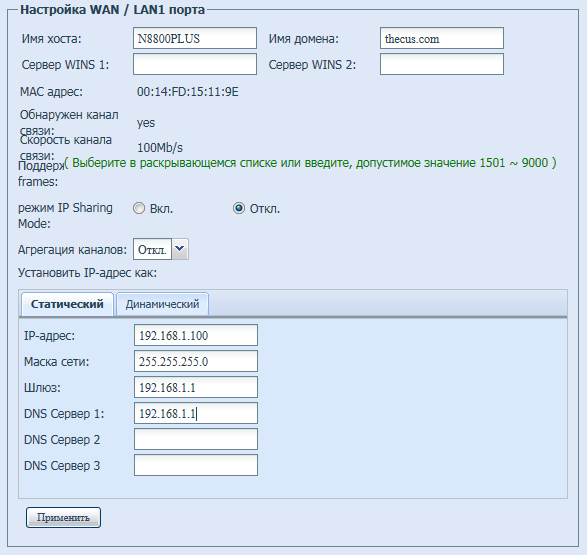Click the Агрегация каналов Откл. value box
The height and width of the screenshot is (555, 587).
(x=152, y=249)
